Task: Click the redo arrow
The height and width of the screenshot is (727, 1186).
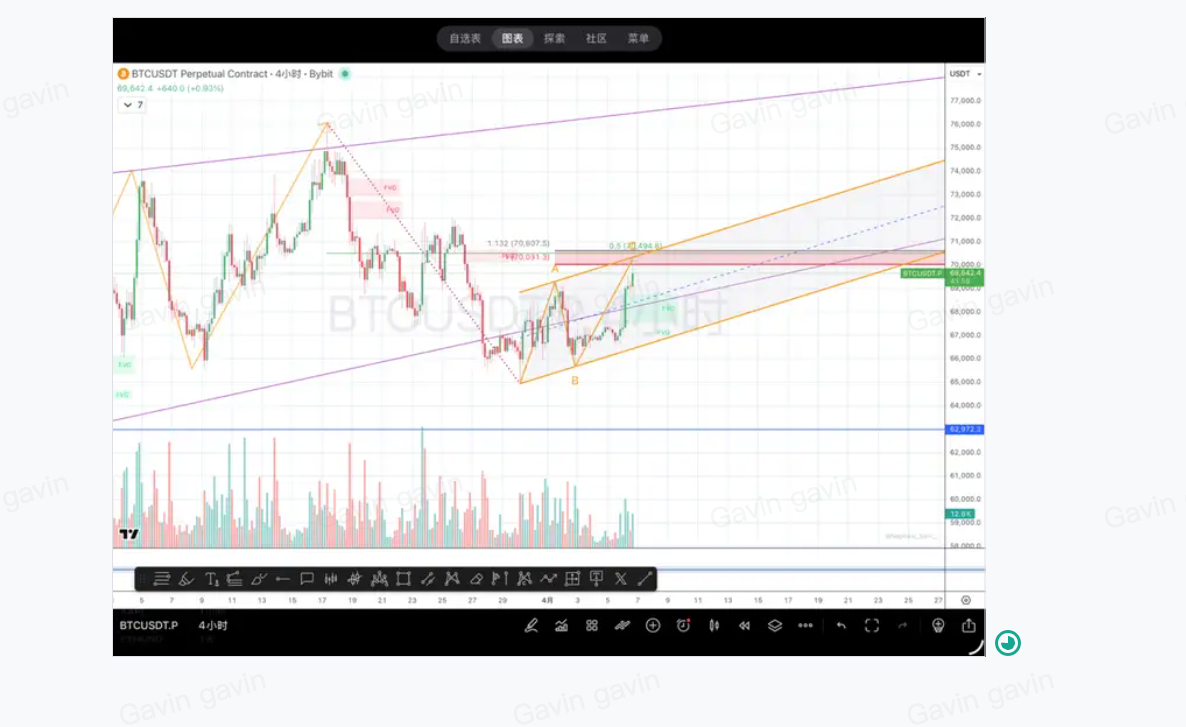Action: point(902,626)
